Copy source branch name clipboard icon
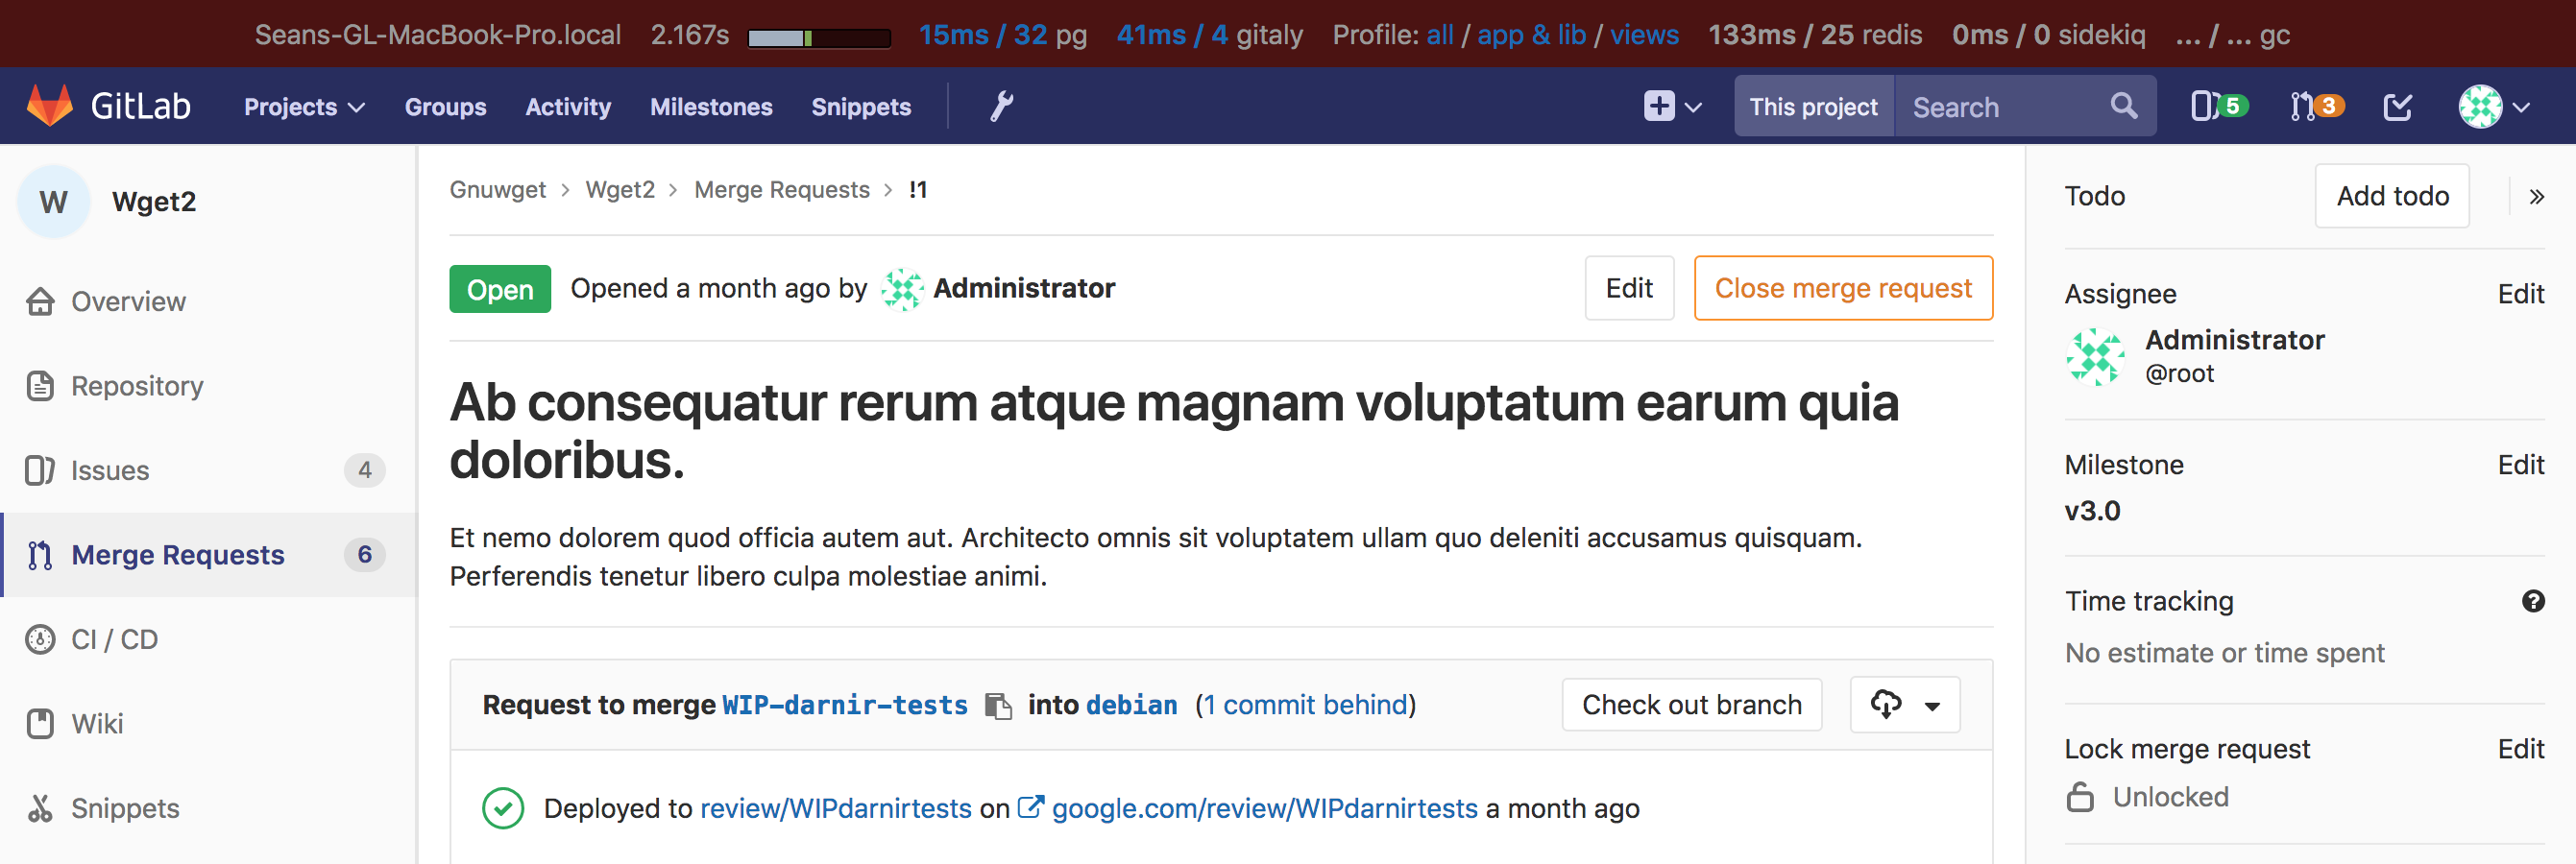 (x=997, y=706)
